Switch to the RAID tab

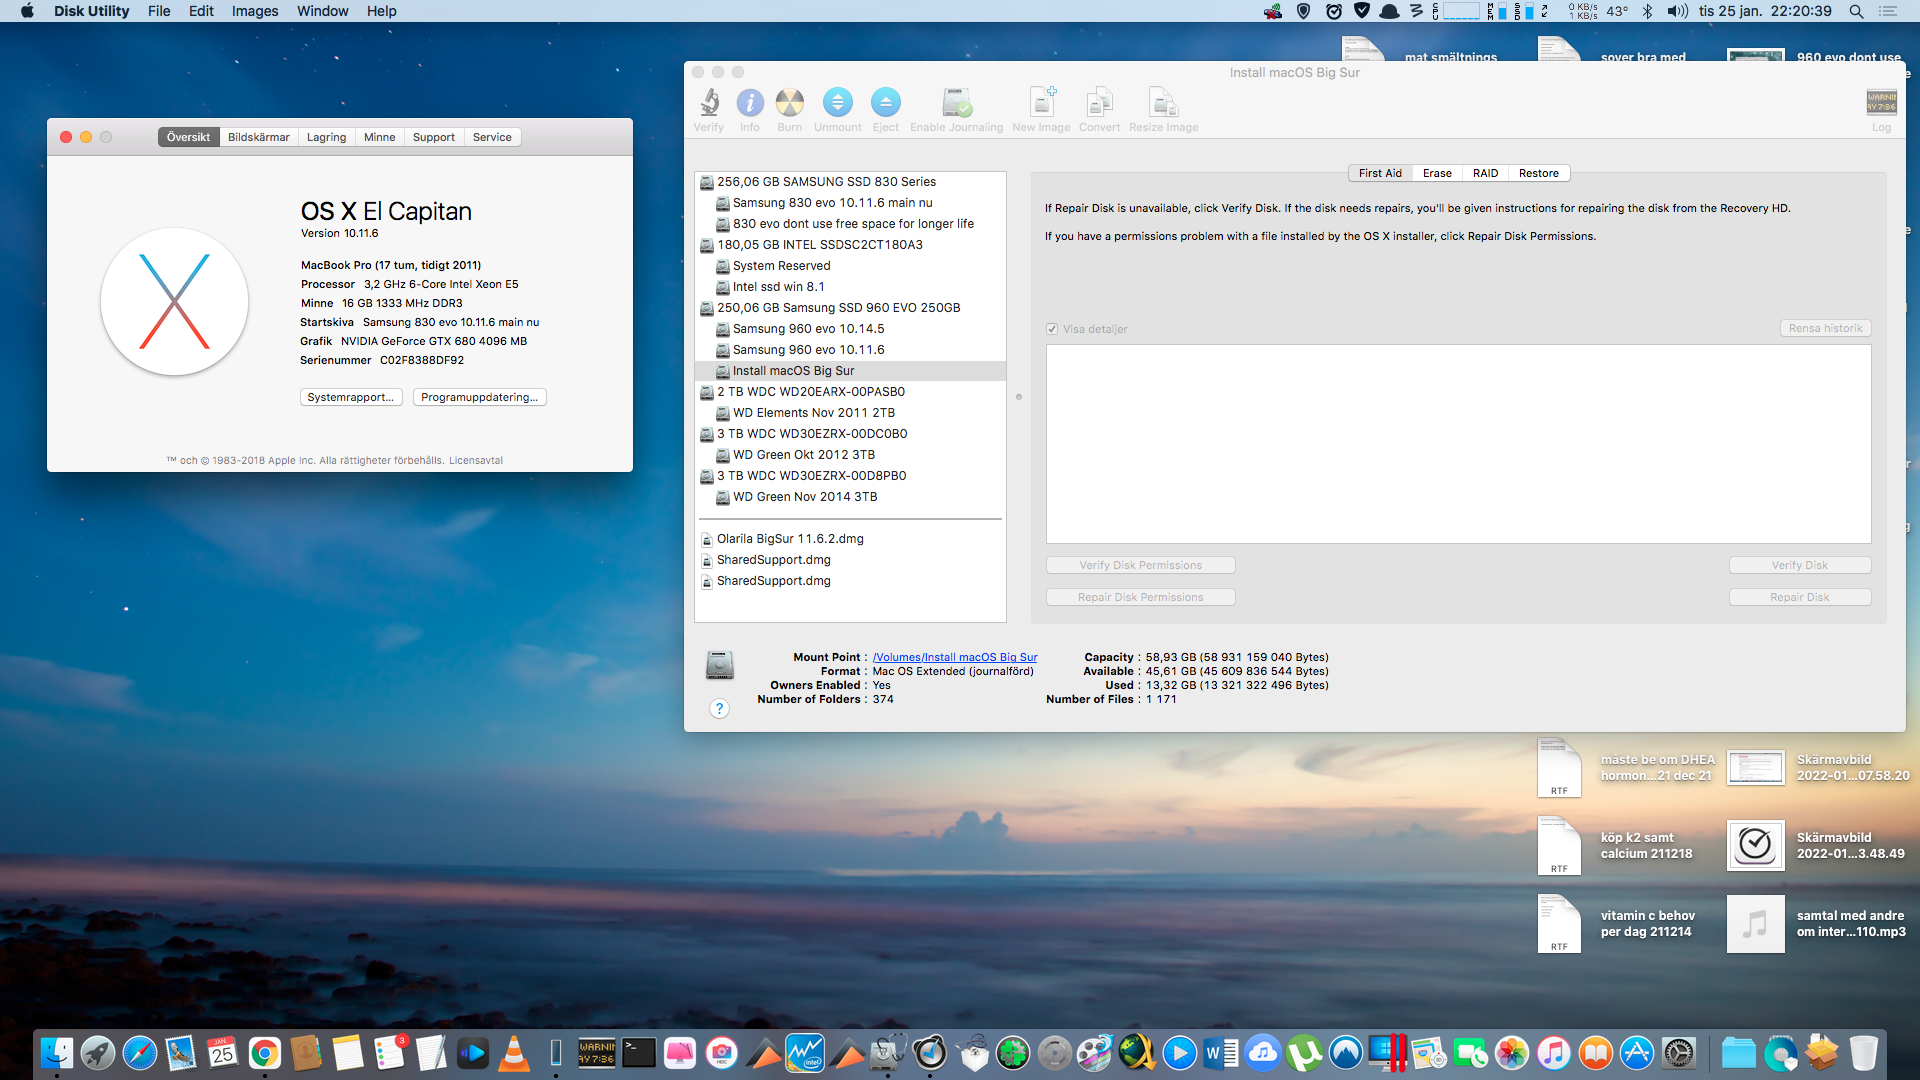[x=1485, y=173]
